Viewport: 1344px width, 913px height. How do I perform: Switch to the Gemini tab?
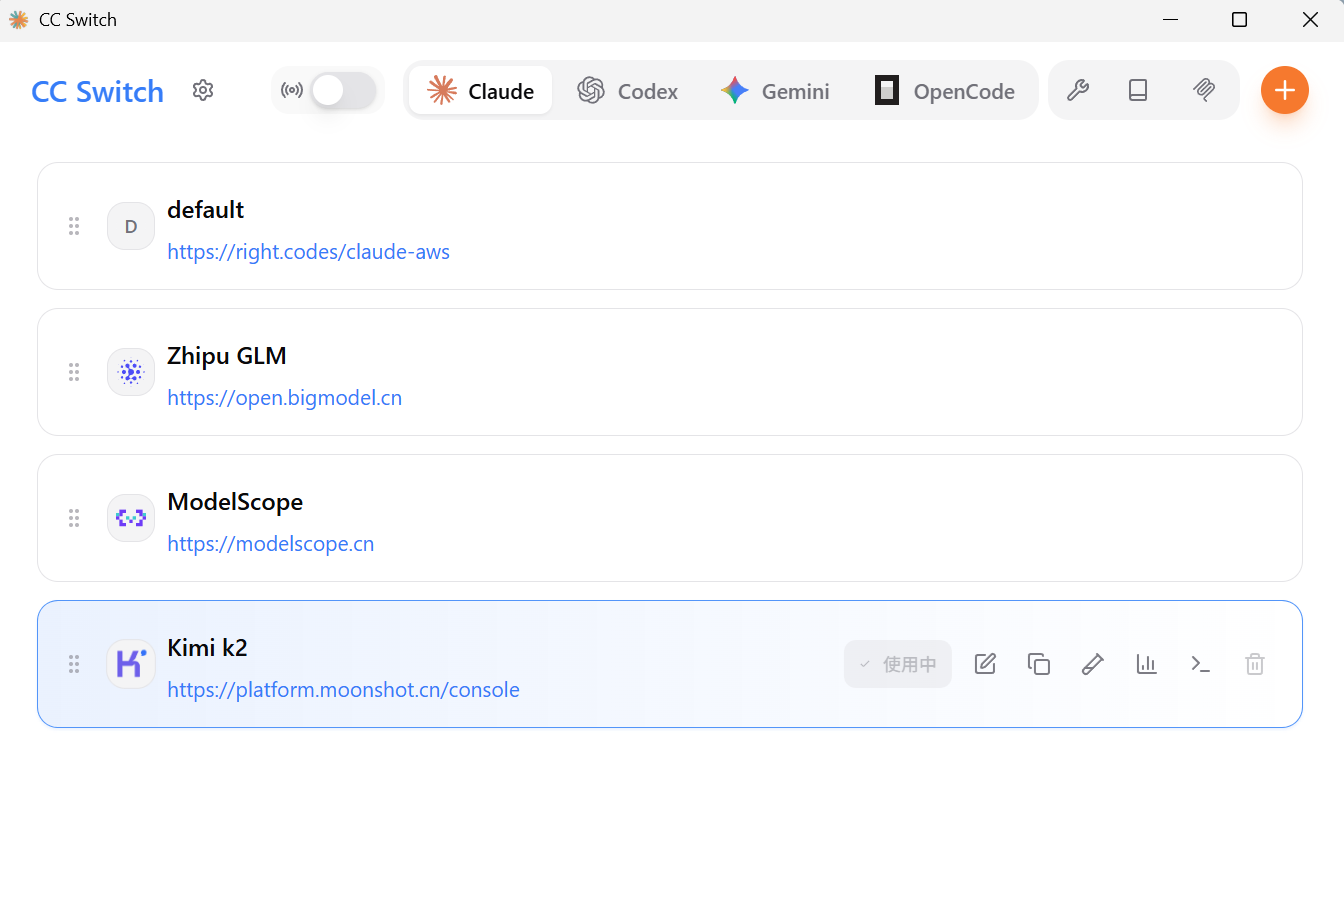point(775,91)
